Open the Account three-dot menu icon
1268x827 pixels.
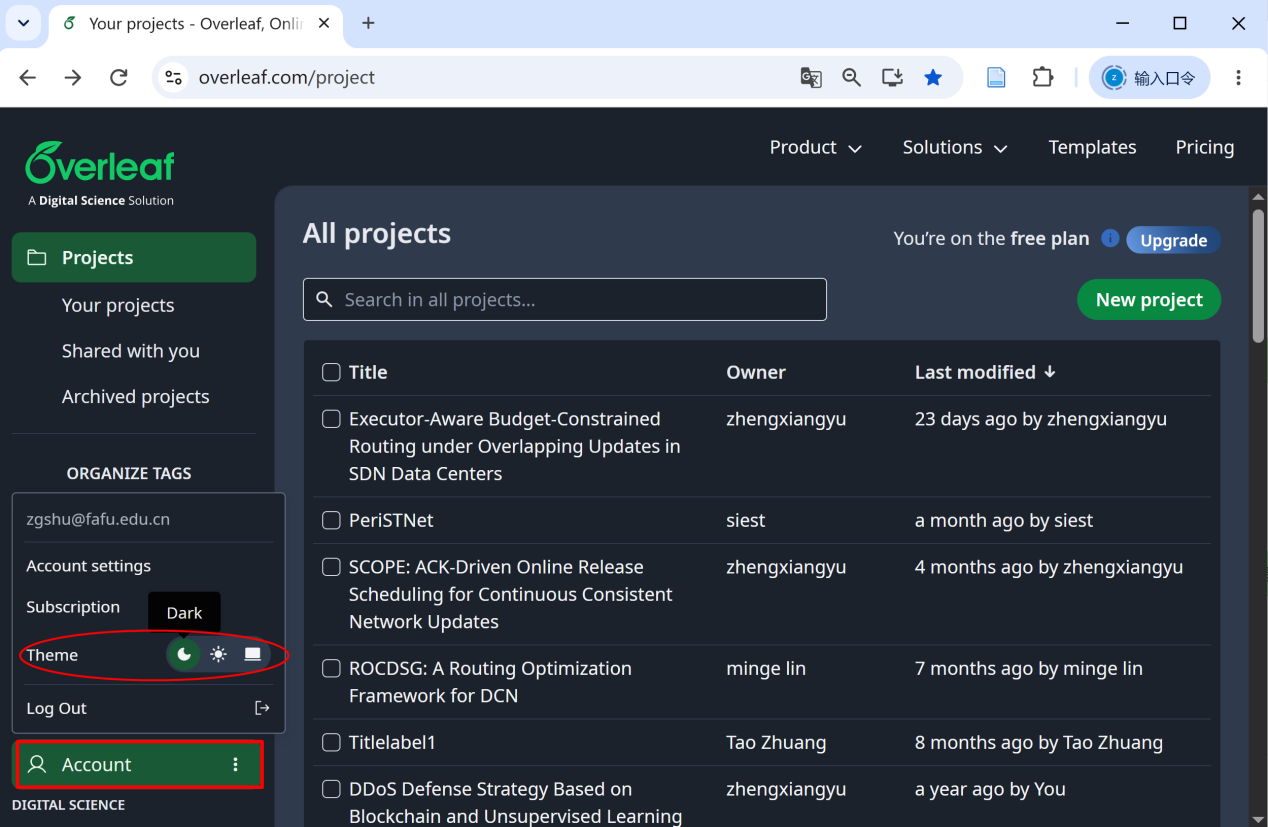236,764
